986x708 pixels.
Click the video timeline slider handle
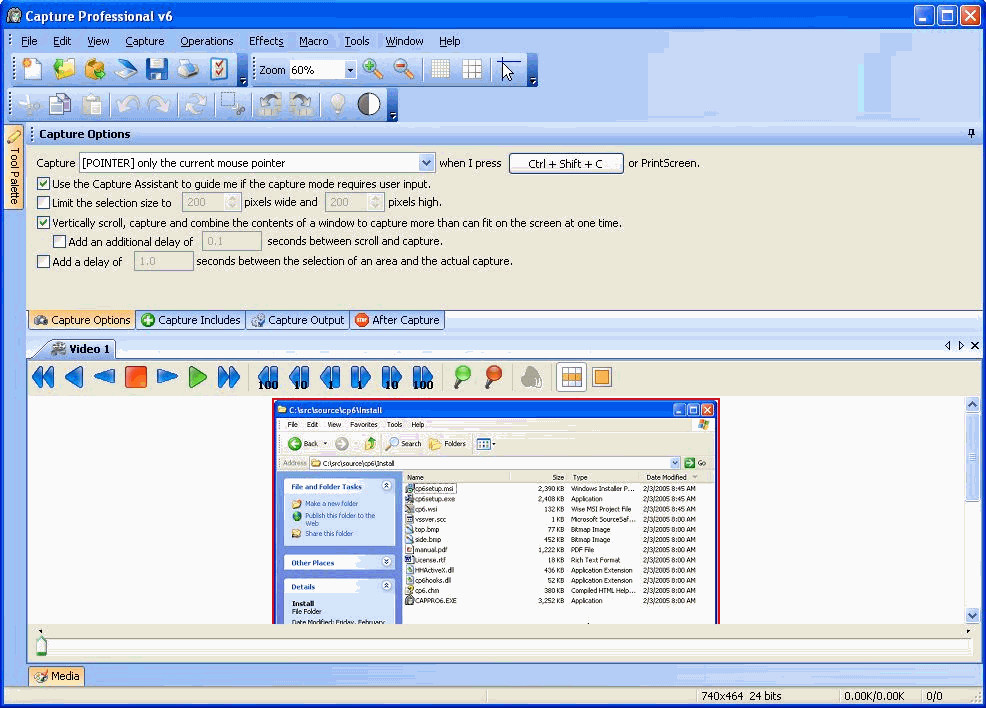click(42, 645)
